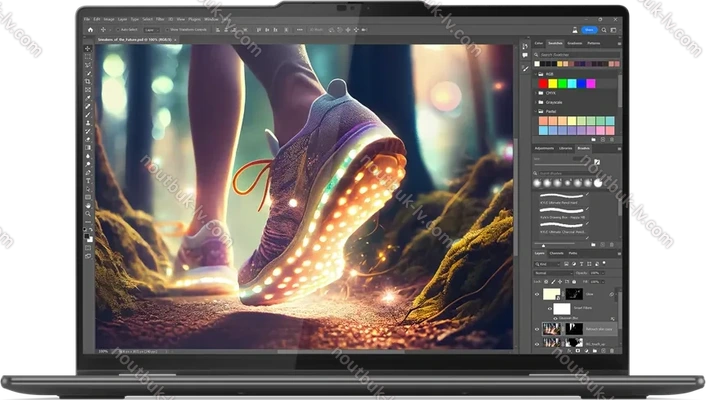Open the Normal blend mode dropdown
This screenshot has width=706, height=400.
click(553, 272)
